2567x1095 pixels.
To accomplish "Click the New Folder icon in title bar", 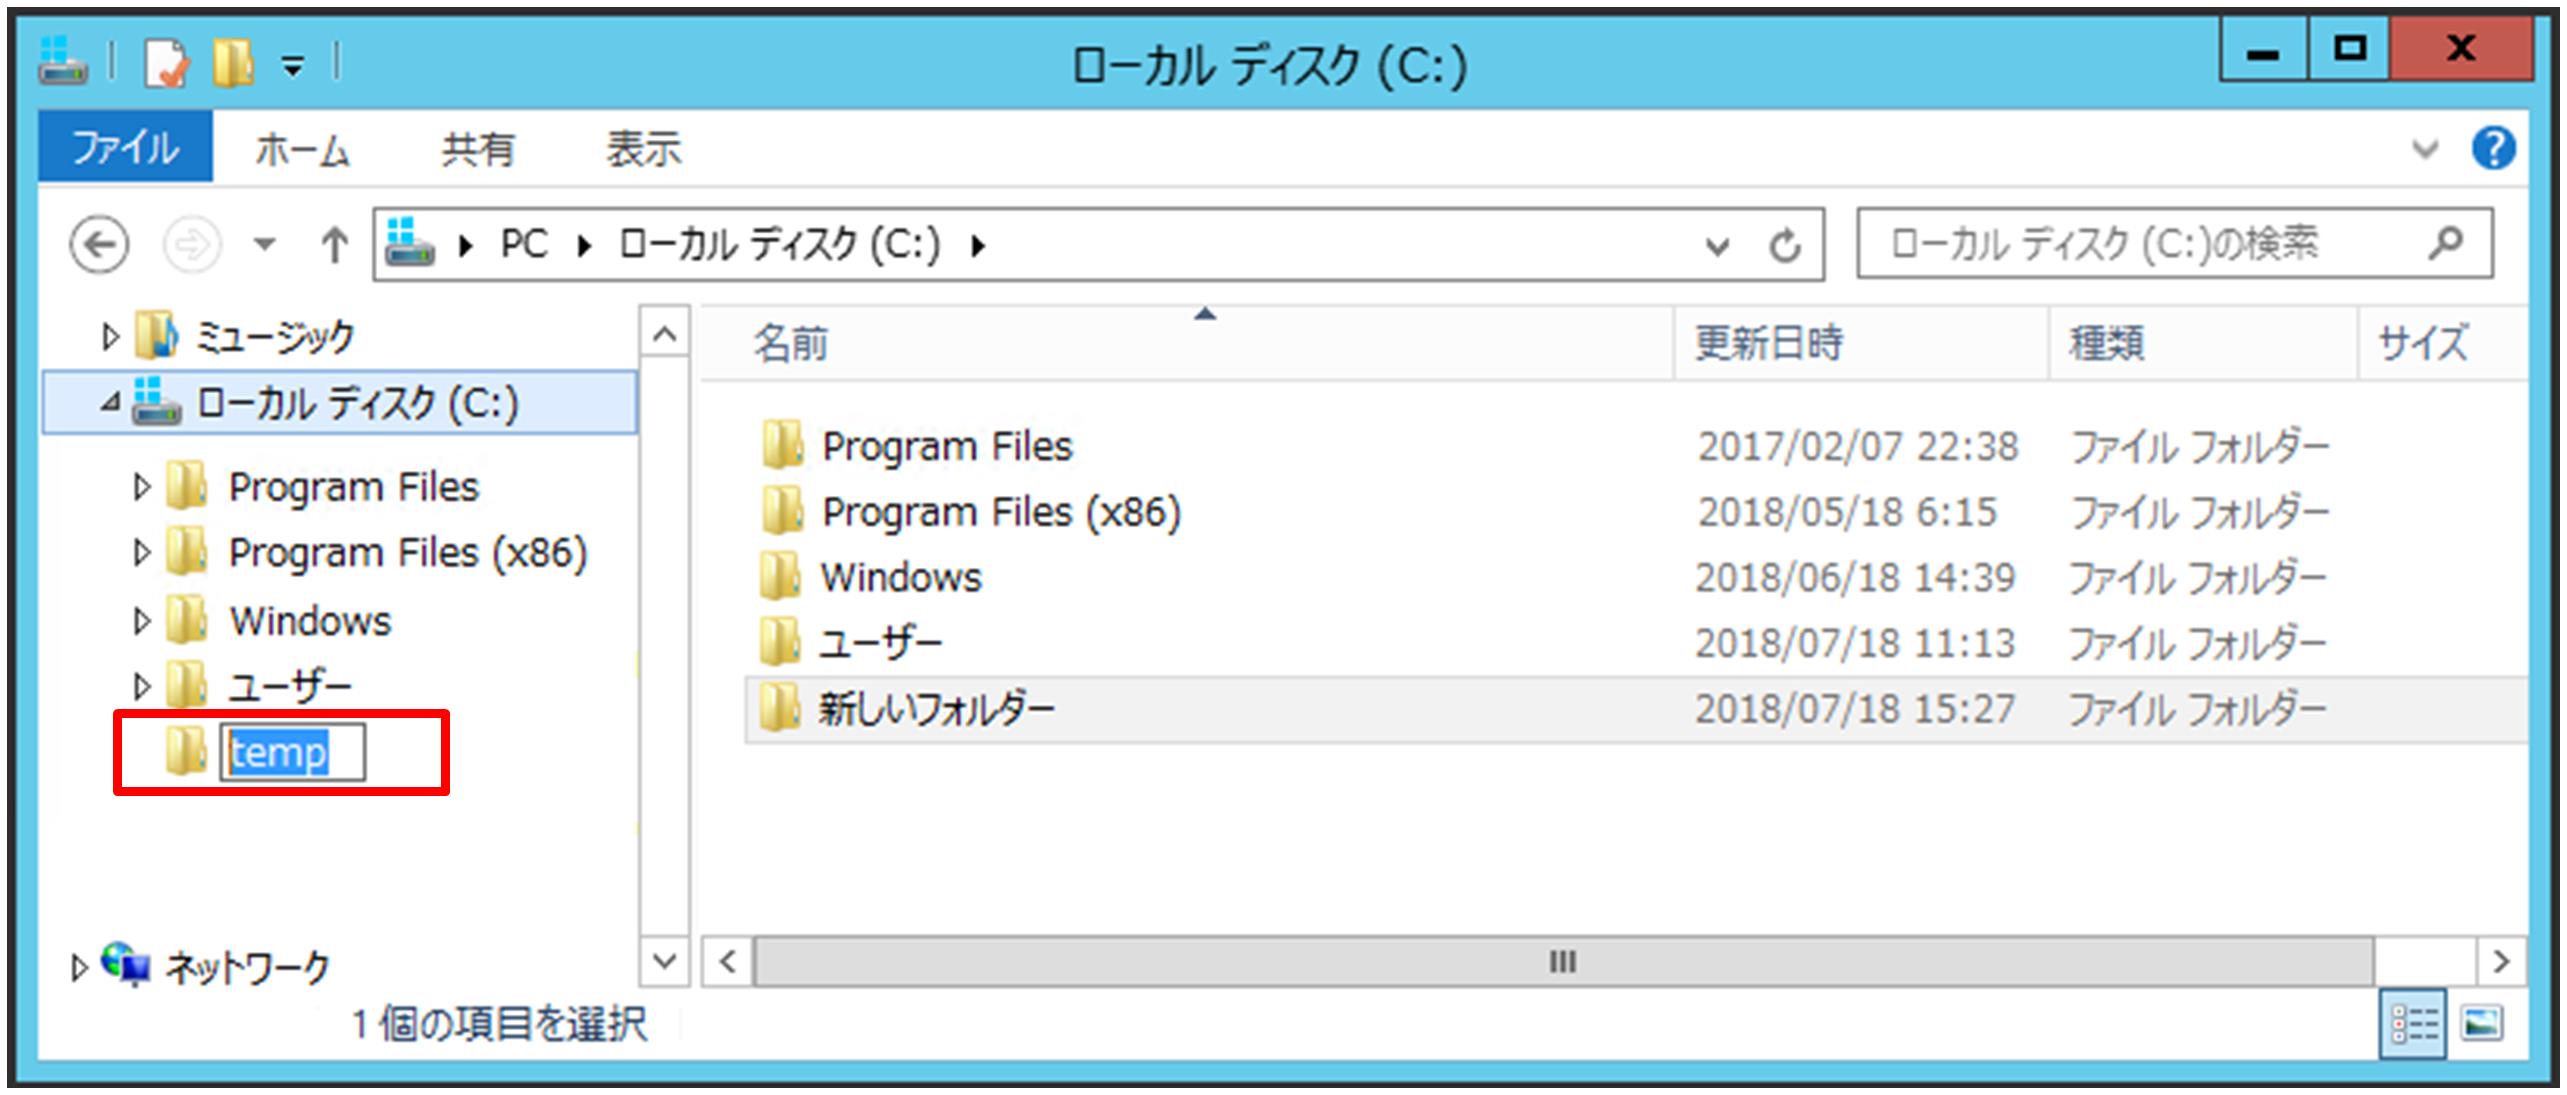I will (x=233, y=65).
